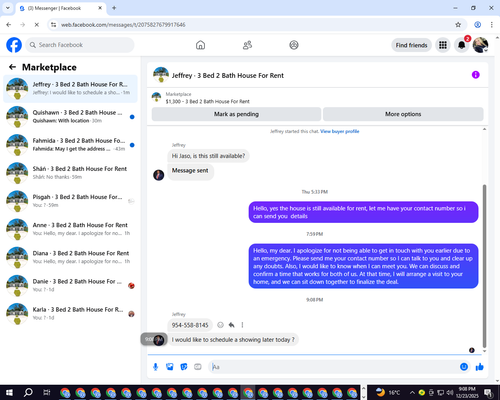Image resolution: width=500 pixels, height=400 pixels.
Task: Open the Friends icon in top navigation
Action: [x=247, y=45]
